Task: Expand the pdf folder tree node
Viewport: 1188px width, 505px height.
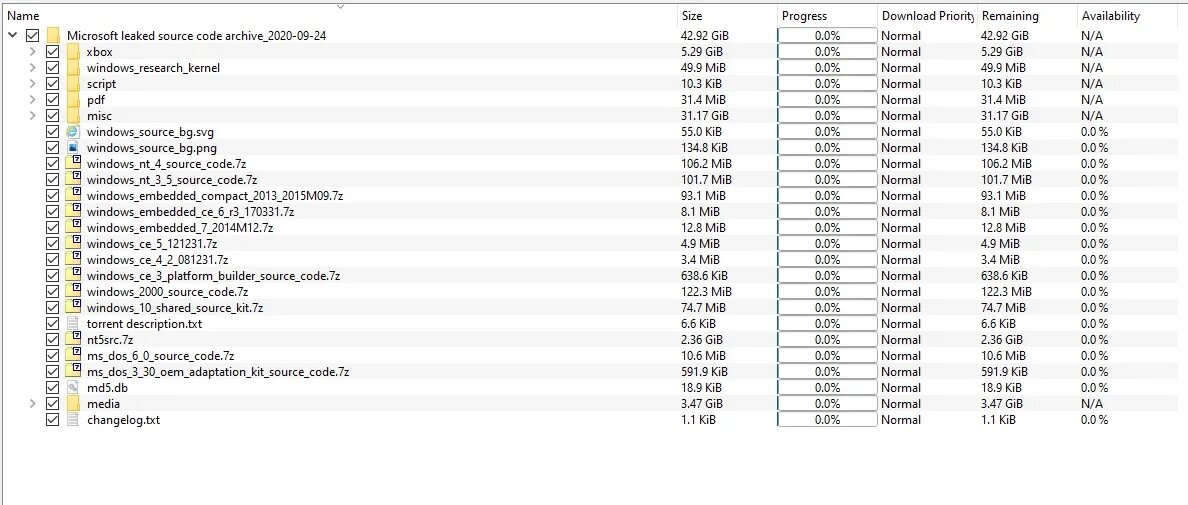Action: [x=33, y=100]
